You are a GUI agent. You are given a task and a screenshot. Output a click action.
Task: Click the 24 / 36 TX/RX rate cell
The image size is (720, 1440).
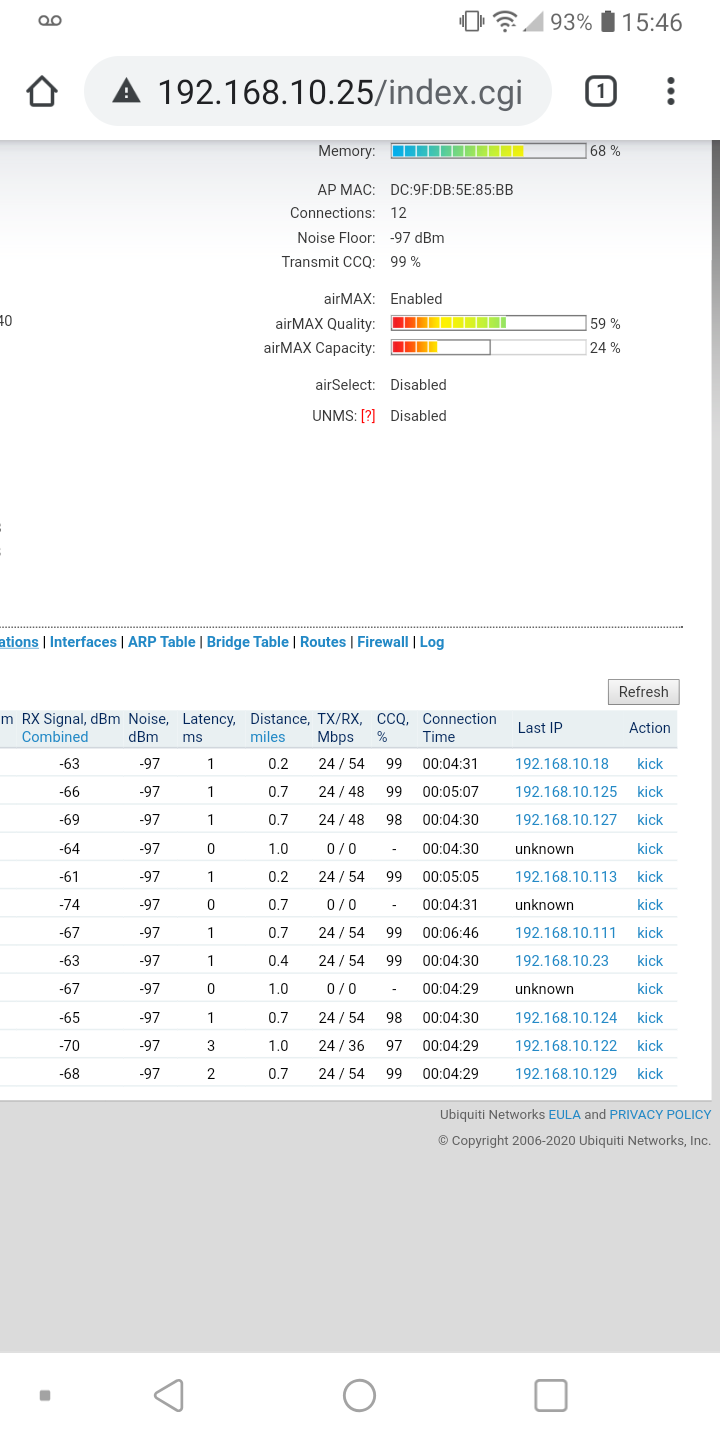click(341, 1046)
